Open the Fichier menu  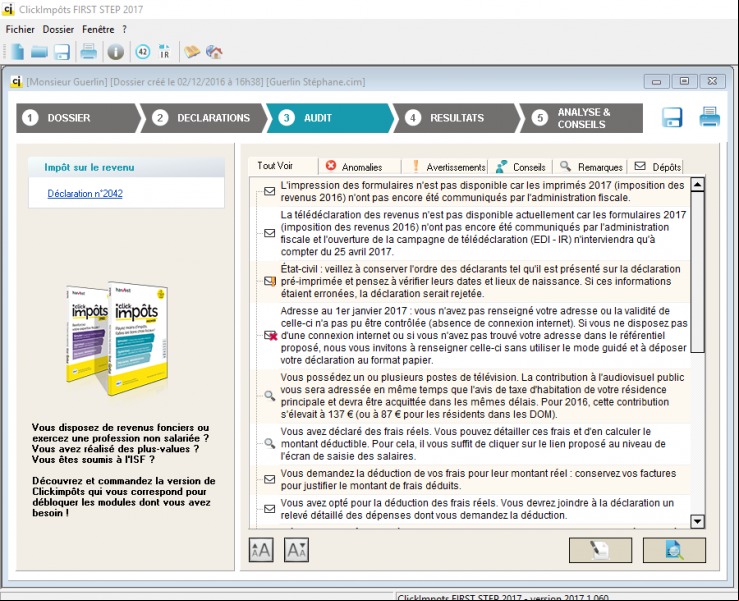[x=20, y=29]
